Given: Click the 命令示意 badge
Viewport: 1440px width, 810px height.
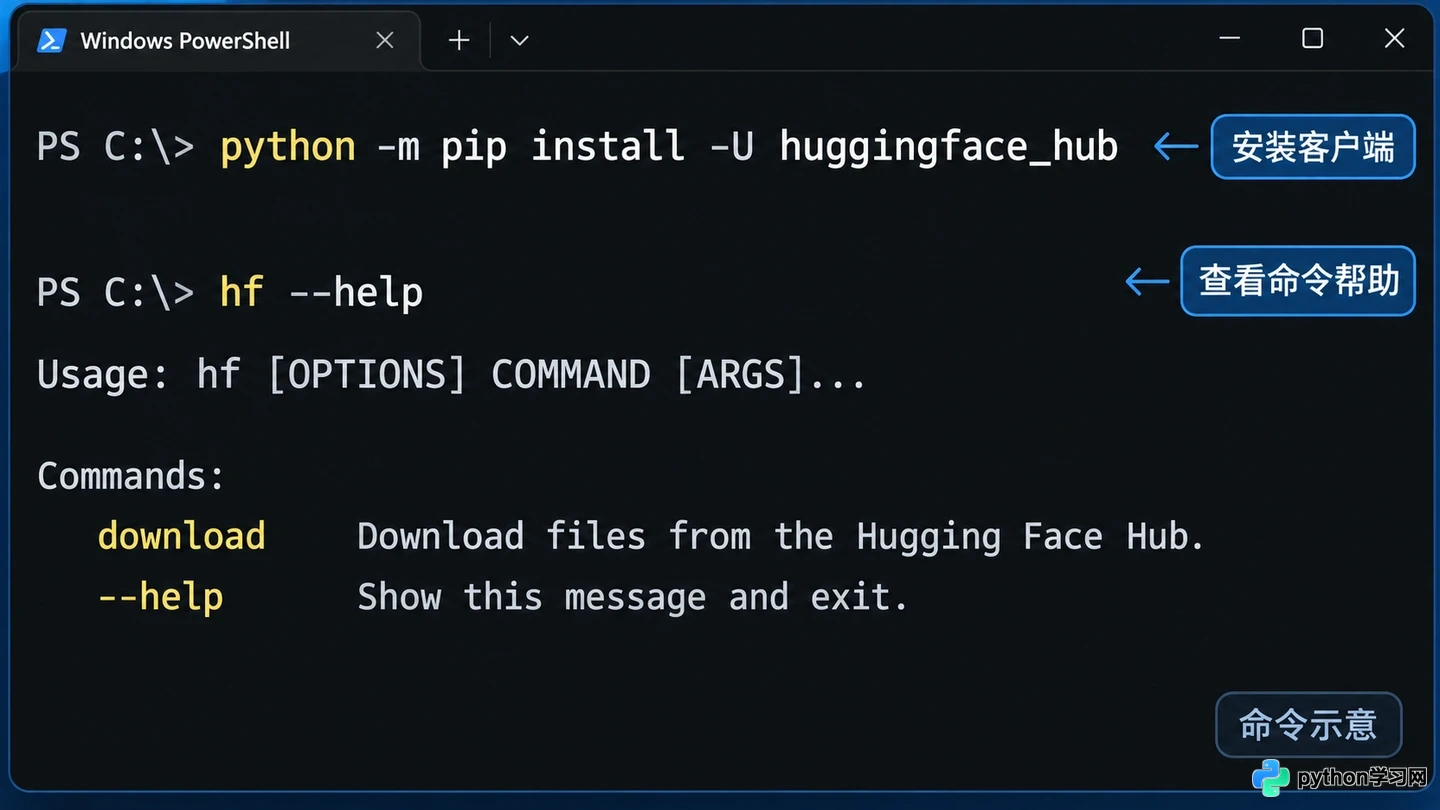Looking at the screenshot, I should pos(1308,724).
